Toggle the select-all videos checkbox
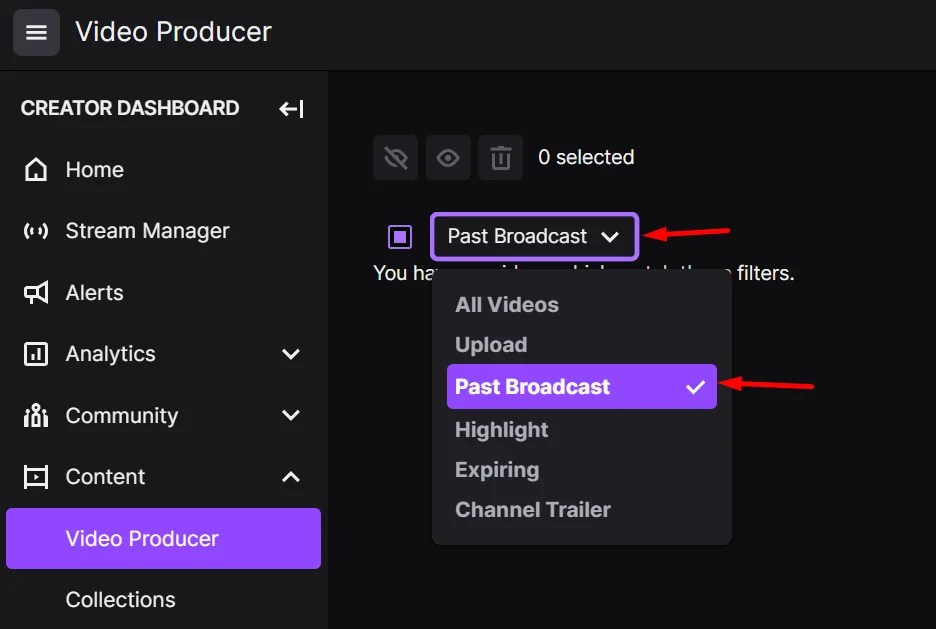Viewport: 936px width, 629px height. click(399, 236)
